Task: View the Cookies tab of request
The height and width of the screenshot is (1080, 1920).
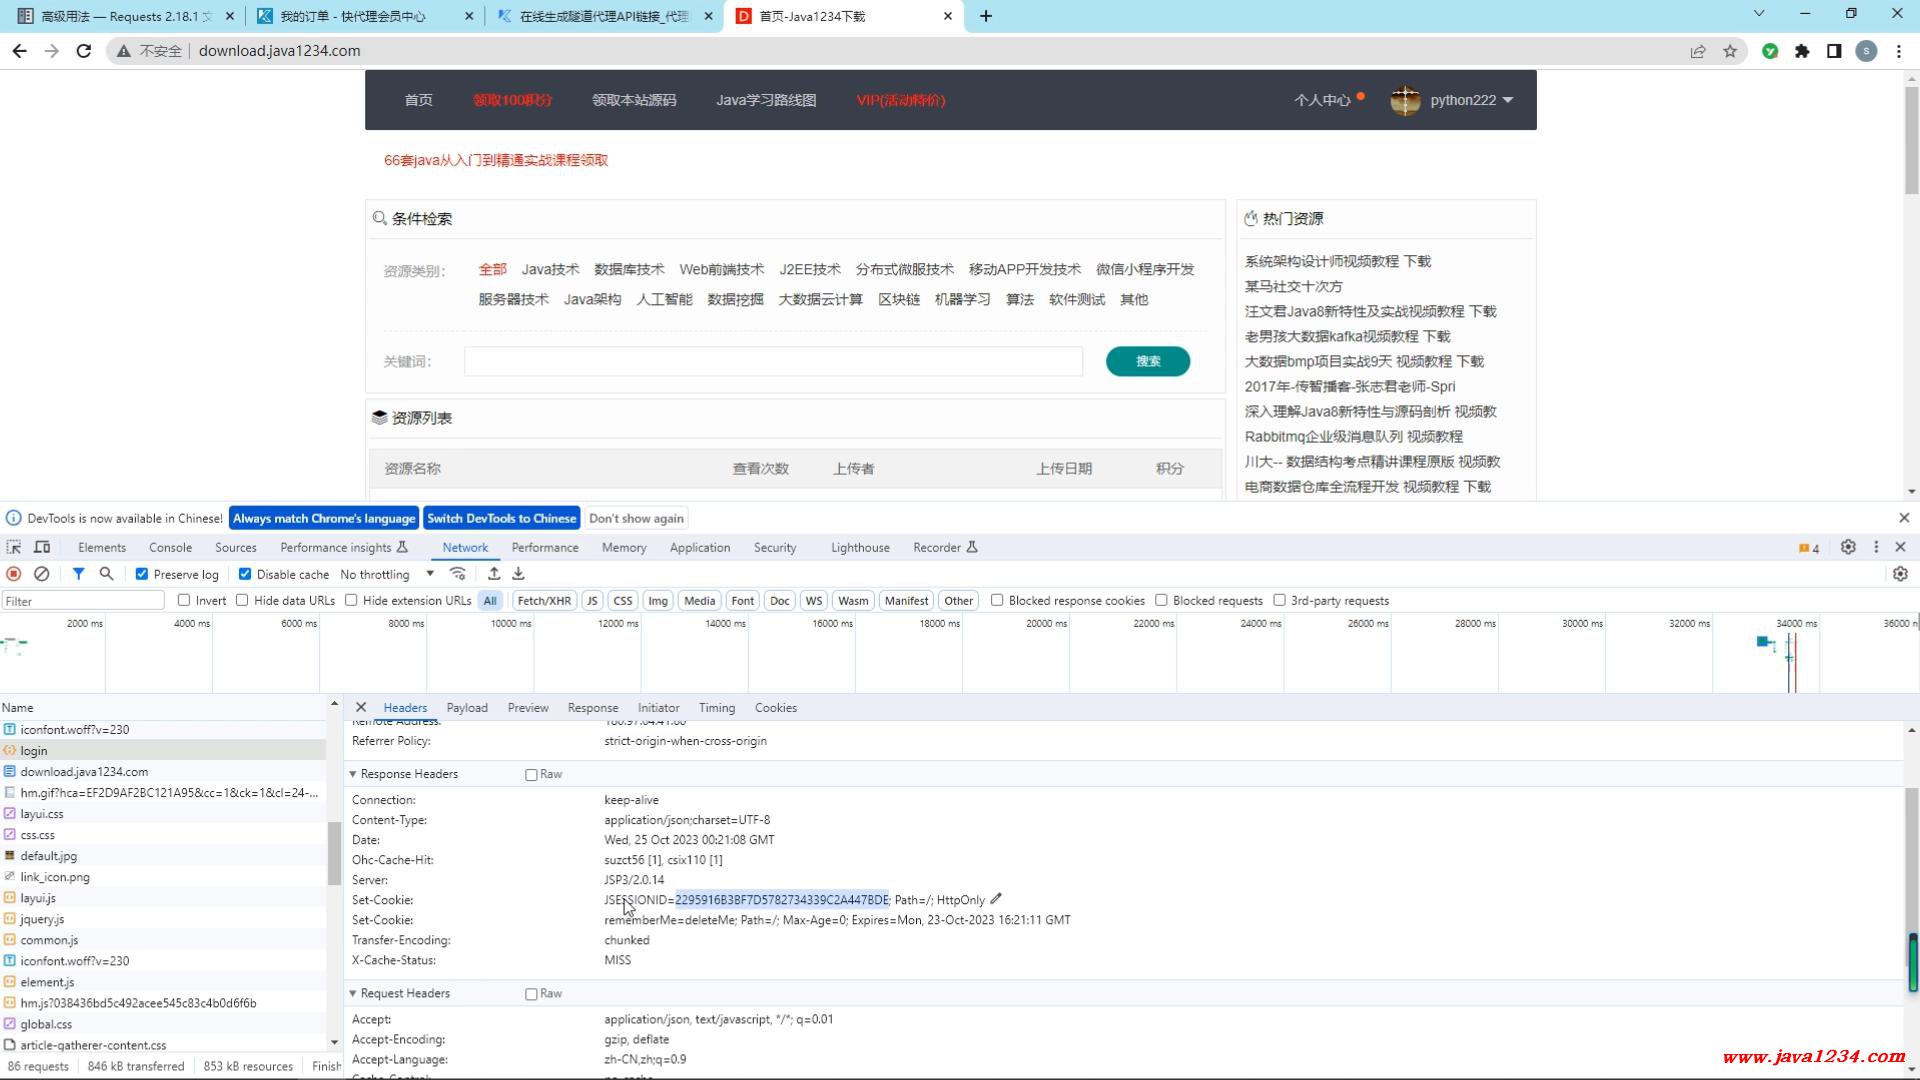Action: tap(776, 707)
